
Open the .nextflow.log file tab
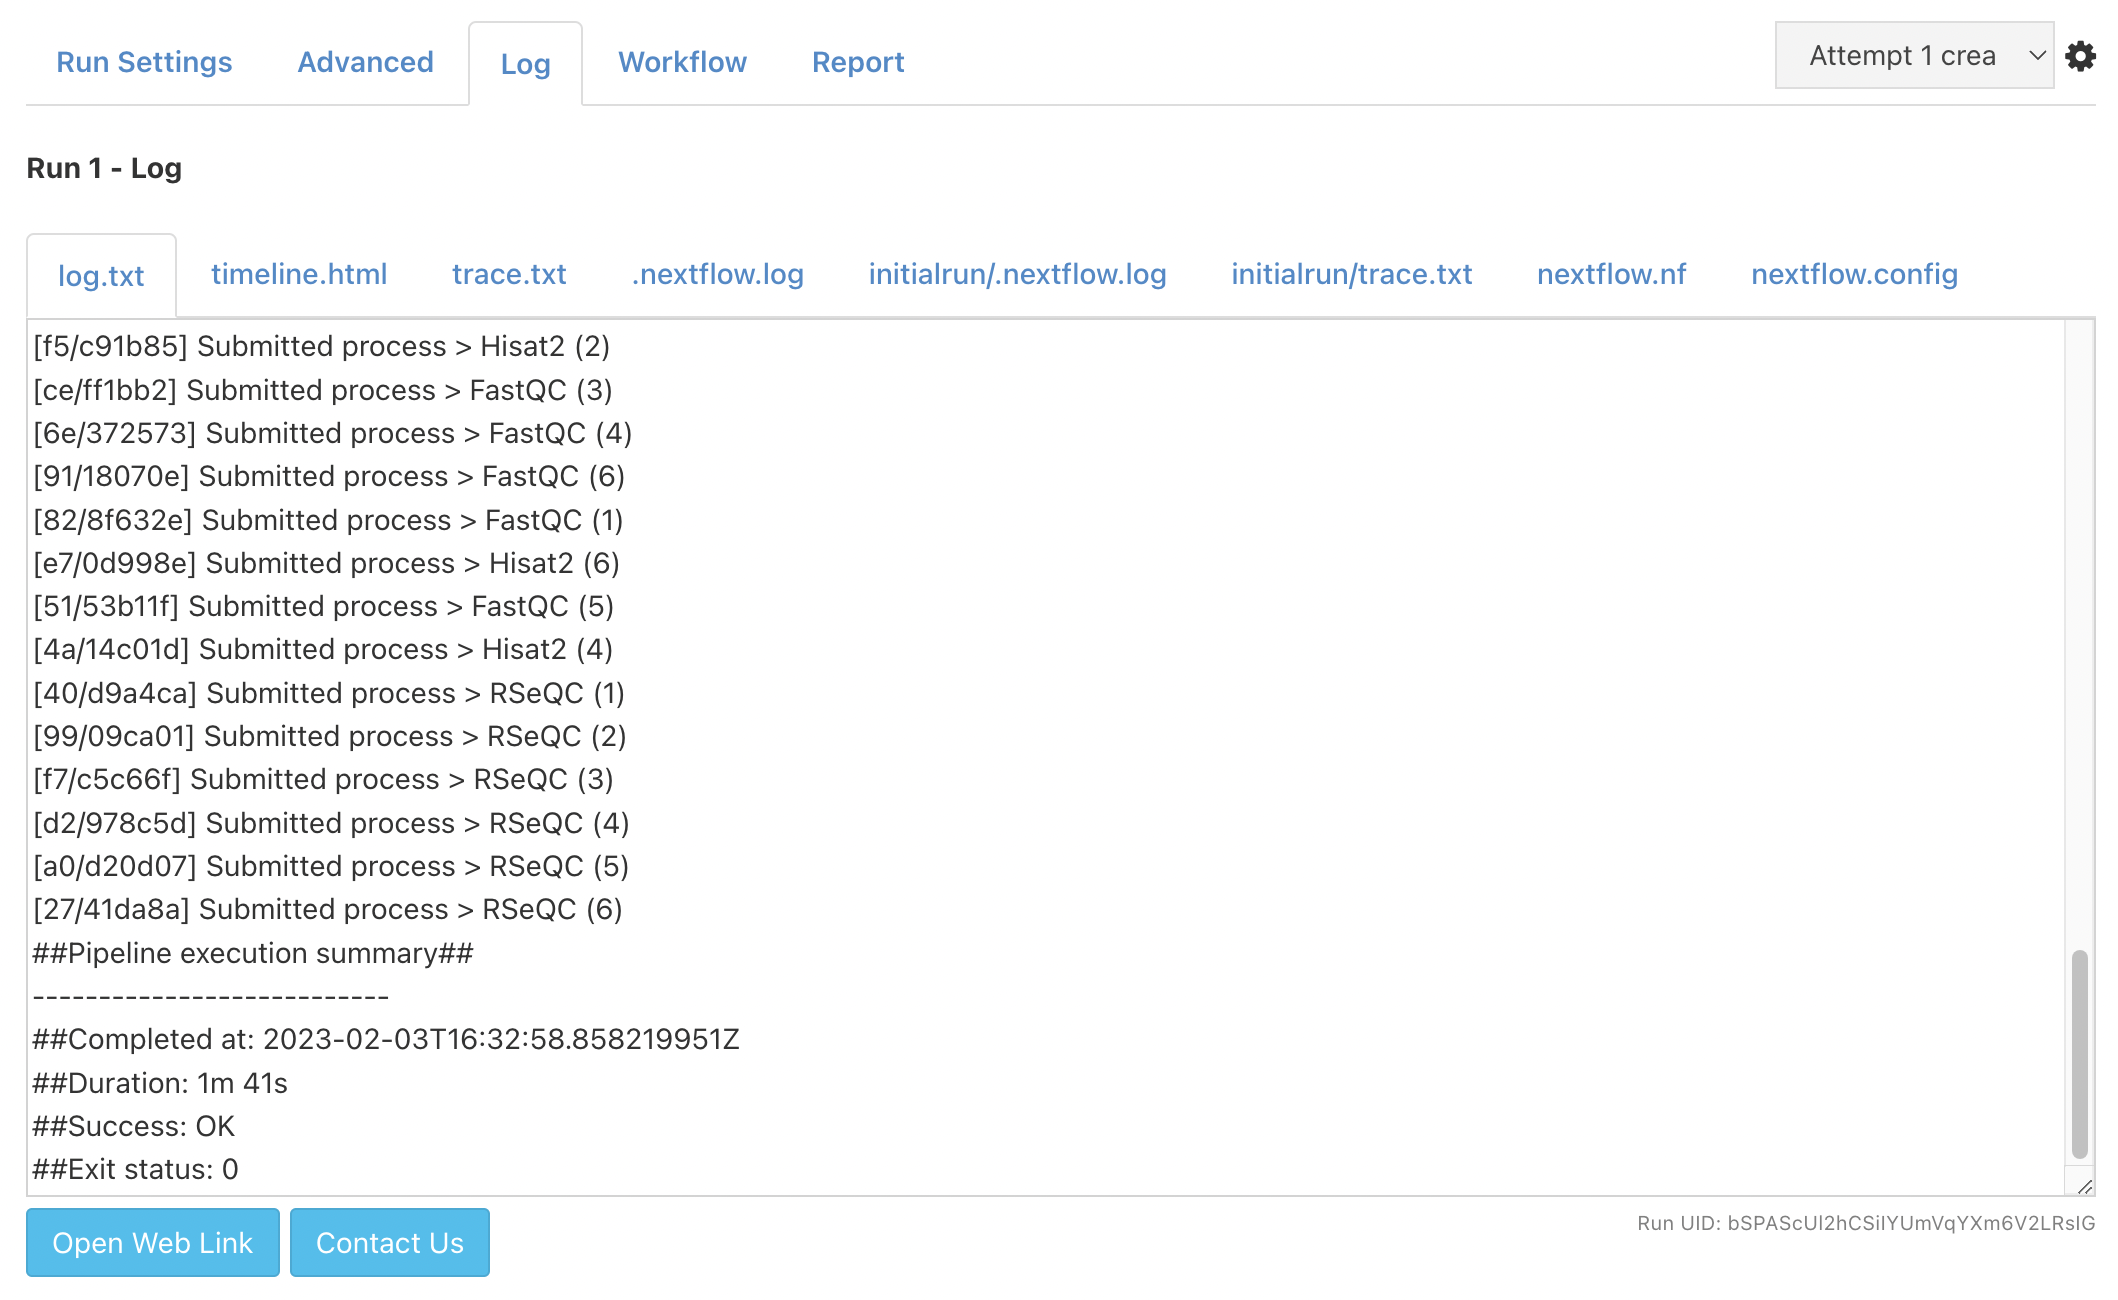[717, 274]
